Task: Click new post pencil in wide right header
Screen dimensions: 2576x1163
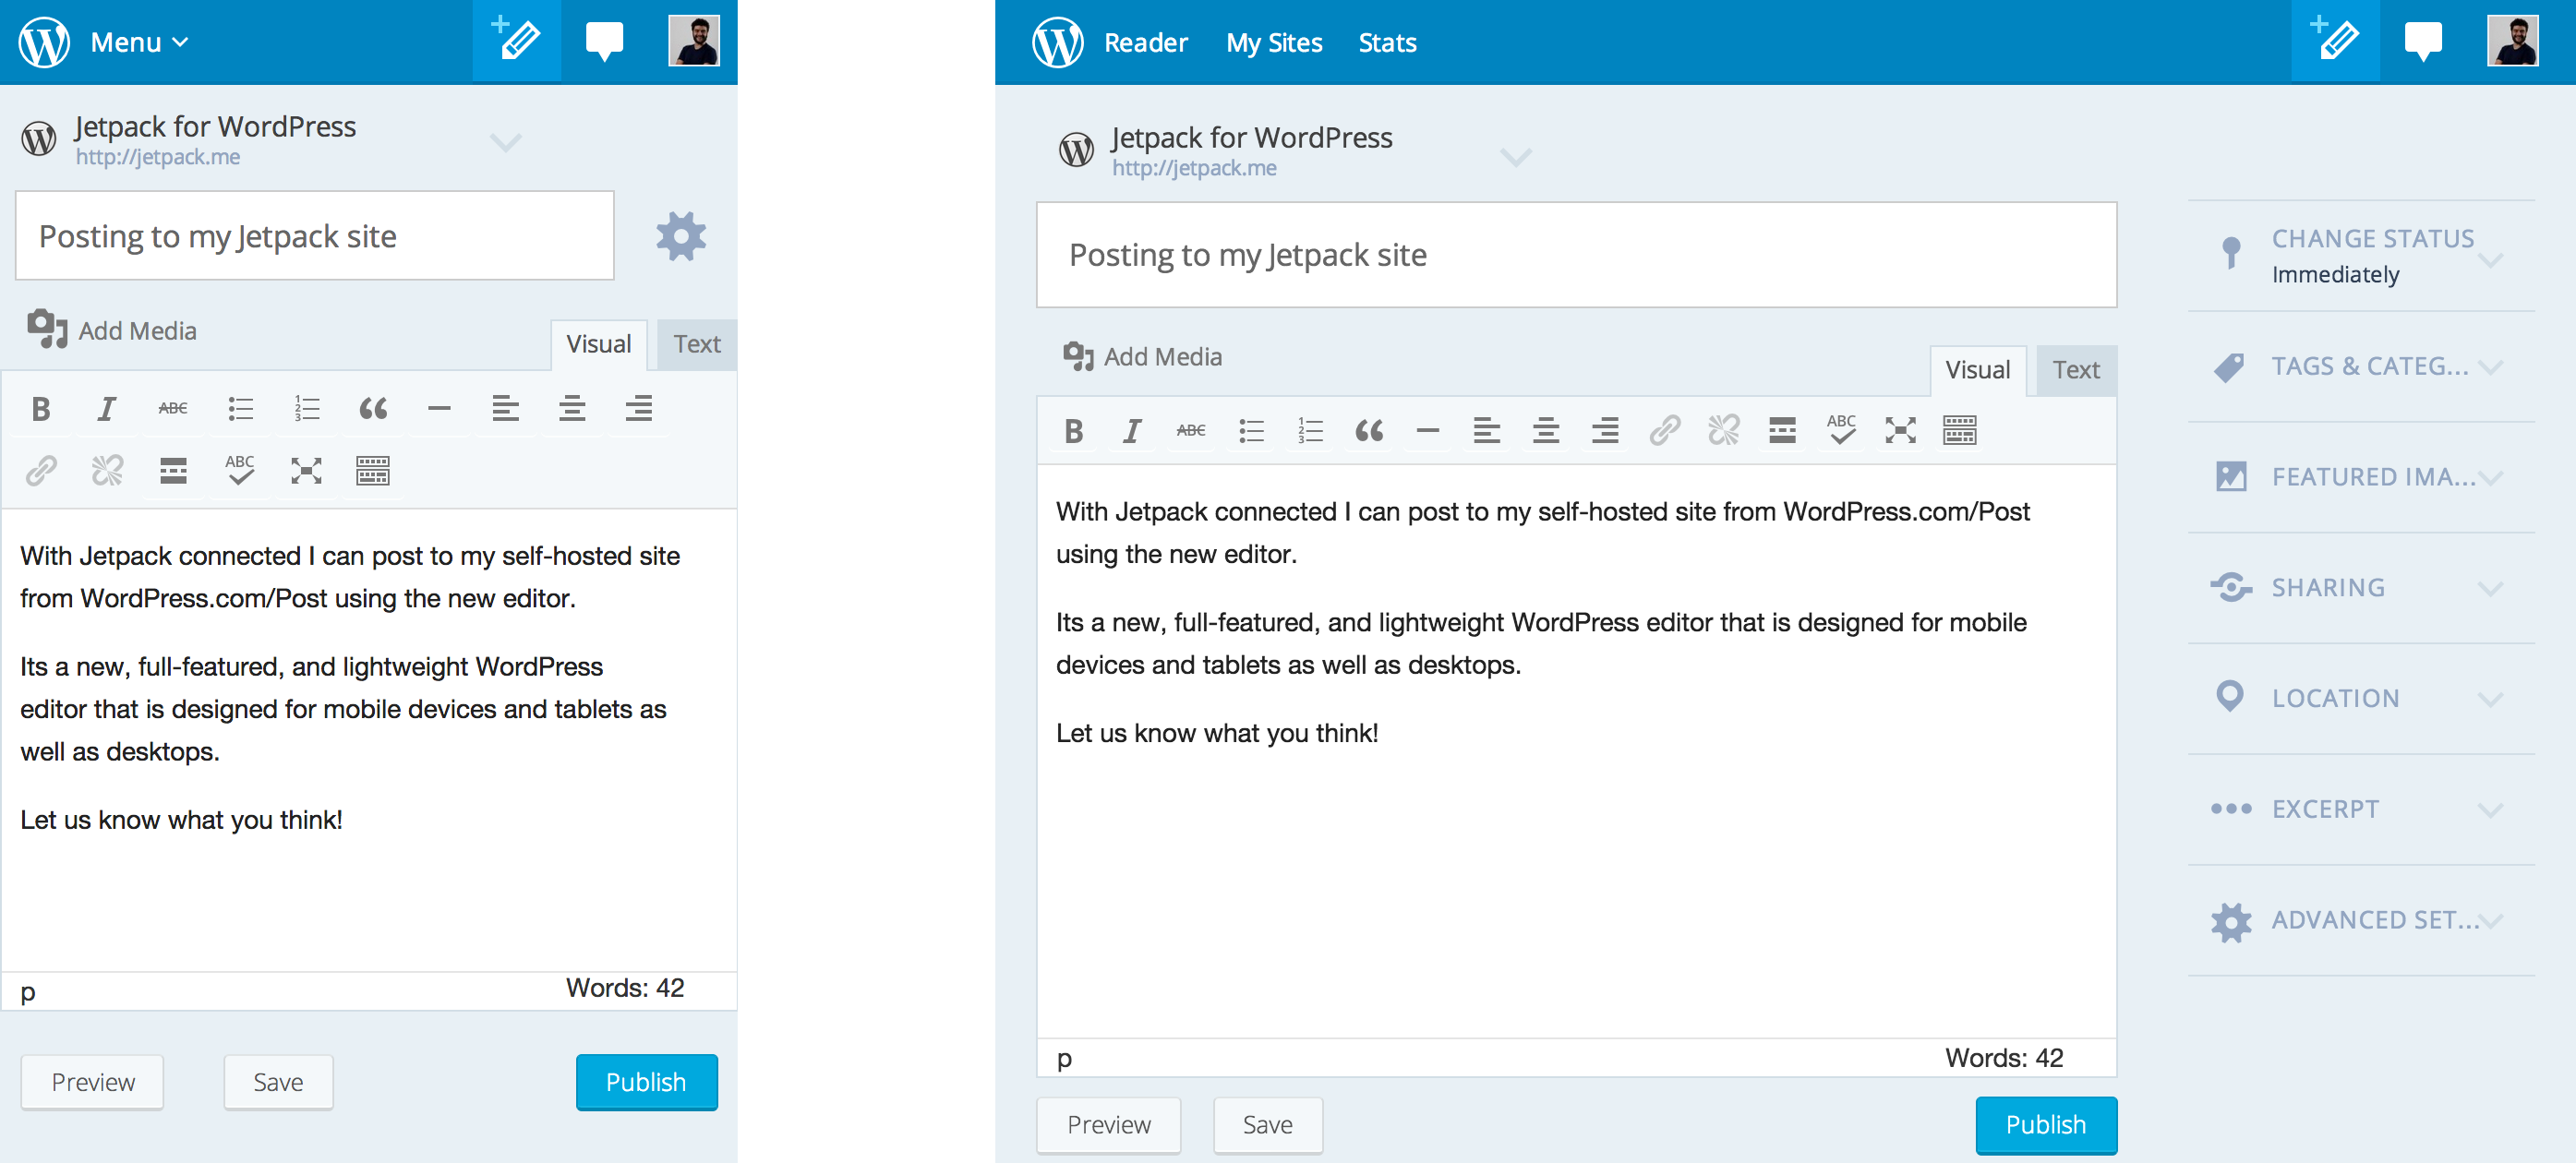Action: (x=2335, y=41)
